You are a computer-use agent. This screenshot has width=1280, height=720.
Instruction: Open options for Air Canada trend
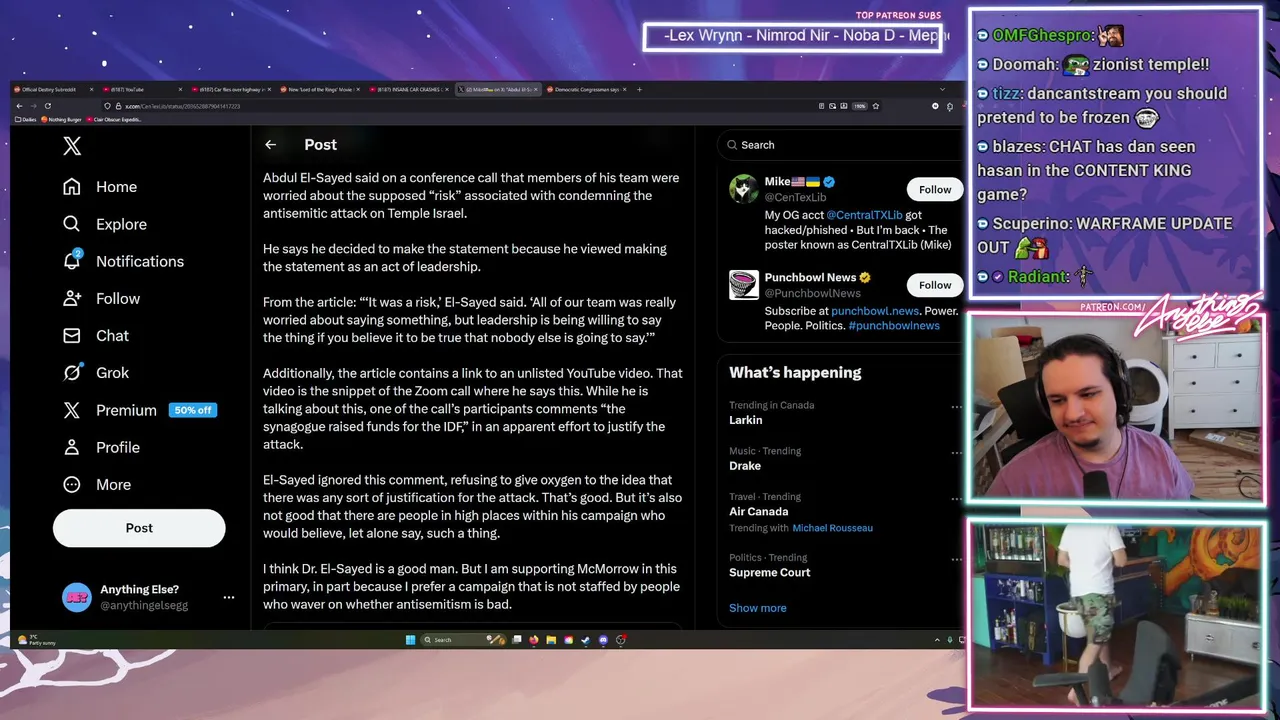coord(956,498)
